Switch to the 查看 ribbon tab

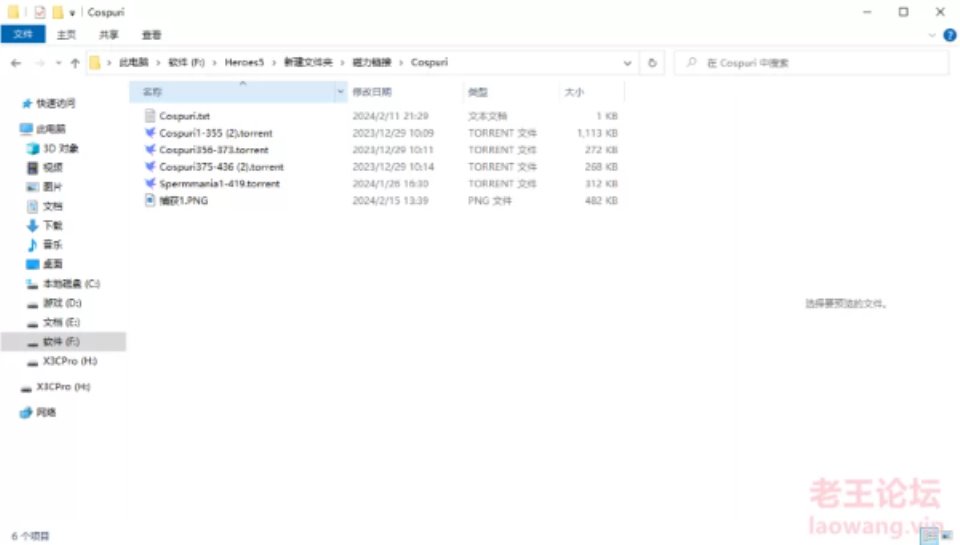tap(151, 35)
